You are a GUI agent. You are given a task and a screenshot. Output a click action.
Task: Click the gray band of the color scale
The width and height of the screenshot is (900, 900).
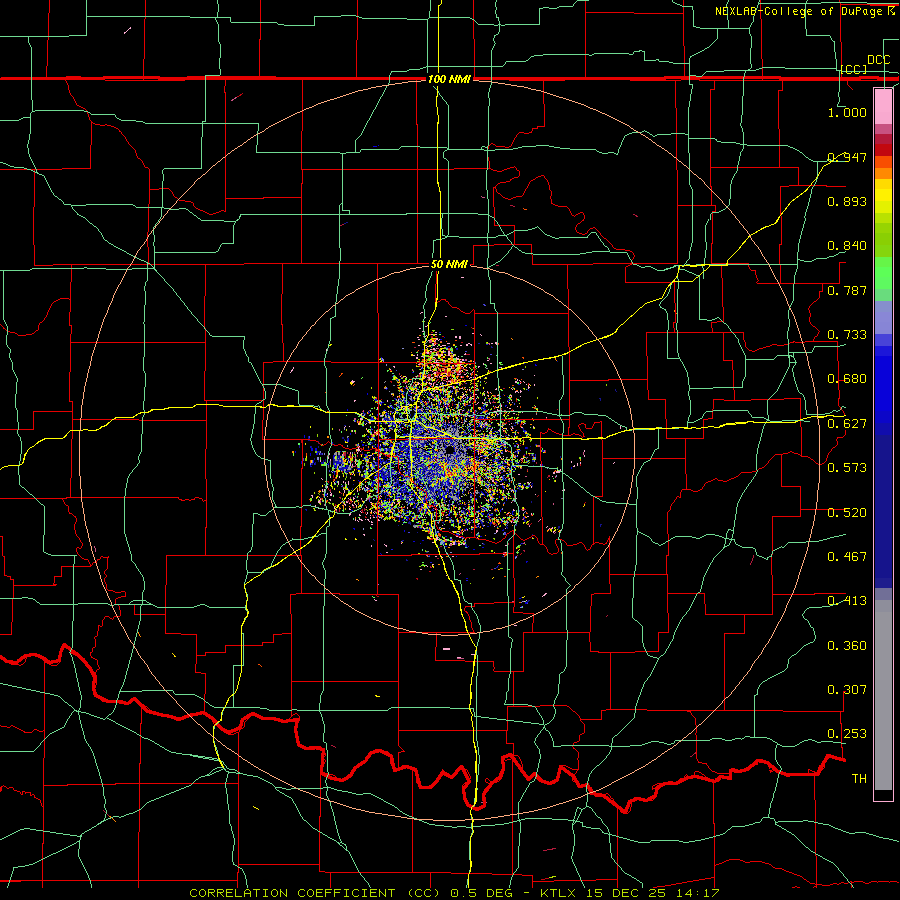click(x=883, y=695)
